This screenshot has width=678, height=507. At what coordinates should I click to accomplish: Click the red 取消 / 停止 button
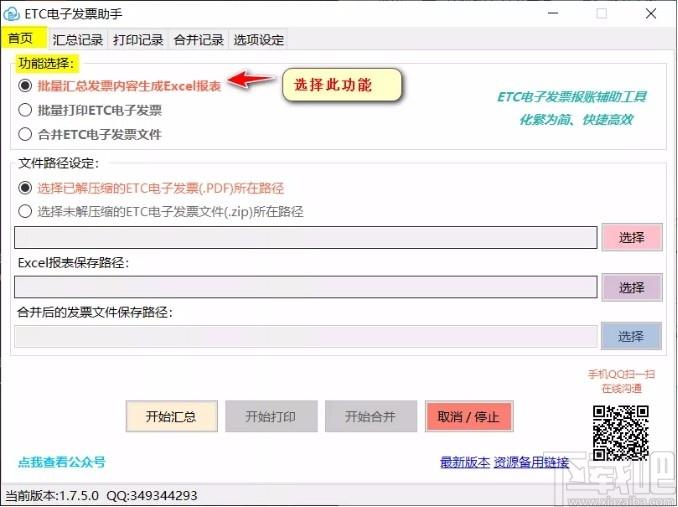(x=469, y=416)
